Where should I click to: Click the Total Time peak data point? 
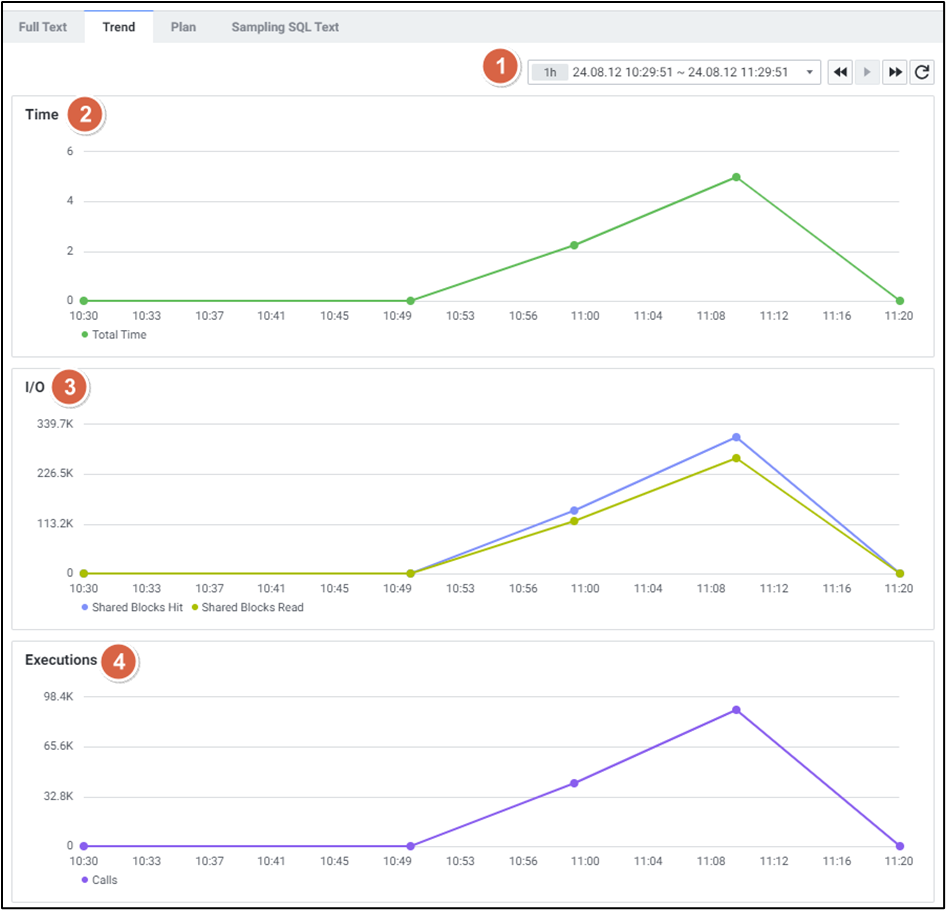pos(736,177)
